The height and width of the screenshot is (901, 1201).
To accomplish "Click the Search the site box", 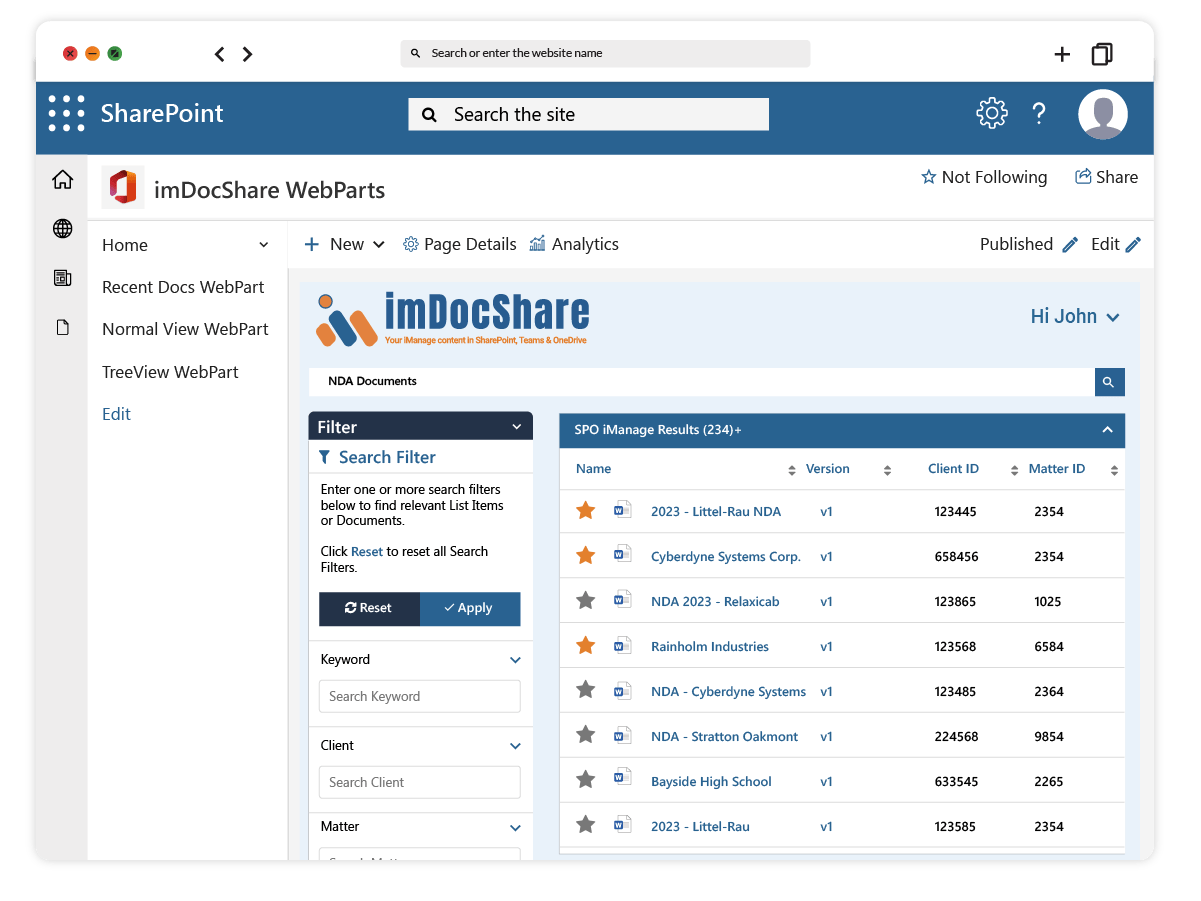I will click(x=588, y=114).
